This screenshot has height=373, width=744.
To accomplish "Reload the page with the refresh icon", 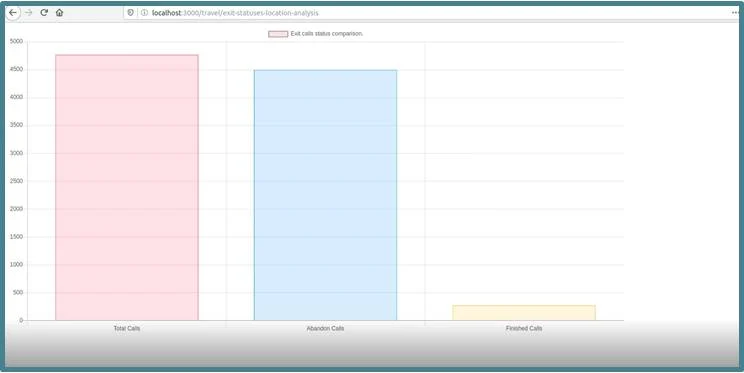I will click(x=44, y=13).
